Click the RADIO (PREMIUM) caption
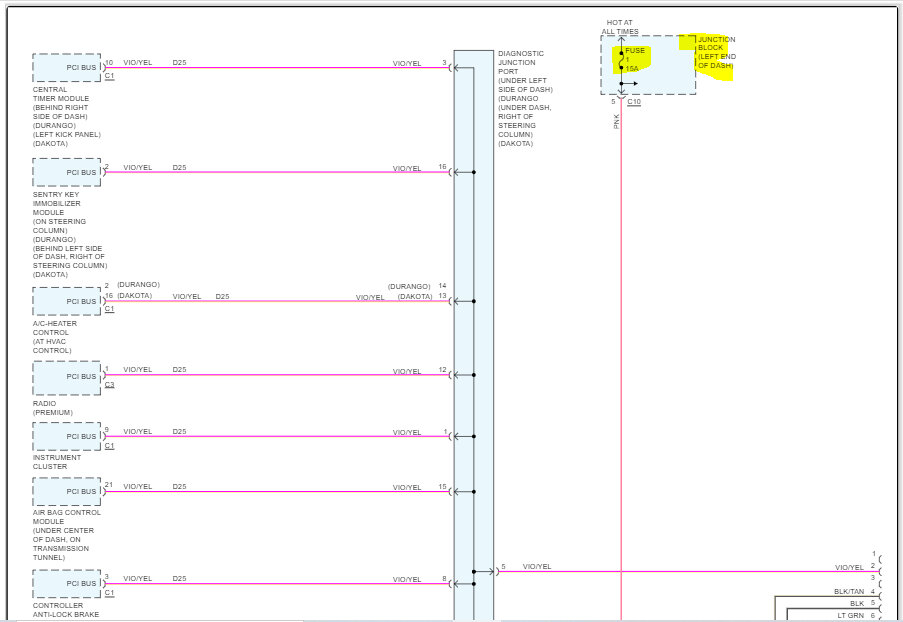 [52, 408]
